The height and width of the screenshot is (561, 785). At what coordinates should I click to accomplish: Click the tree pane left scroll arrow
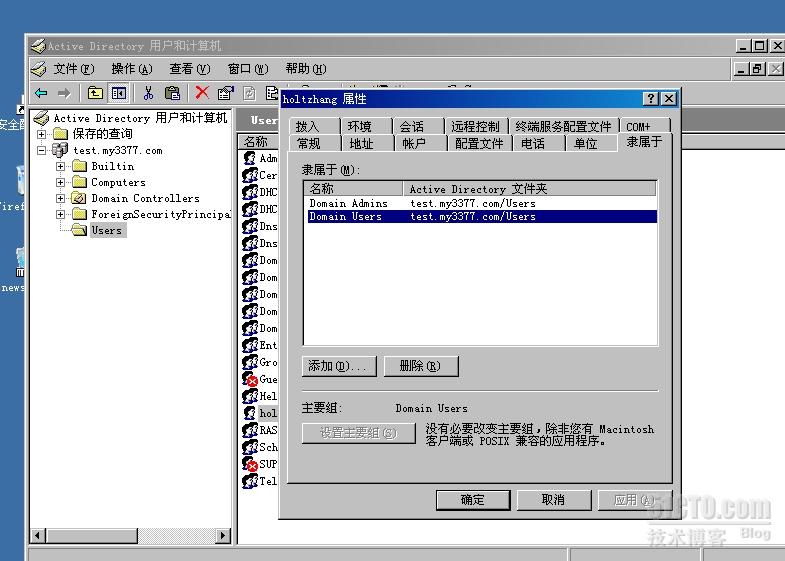click(x=38, y=535)
